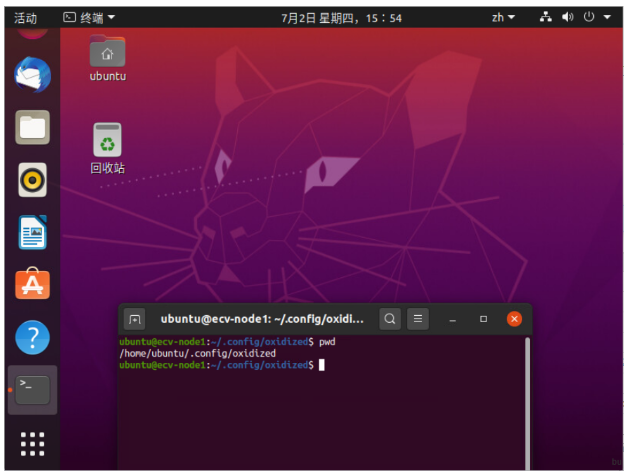Click the pwd command text in terminal

(327, 342)
